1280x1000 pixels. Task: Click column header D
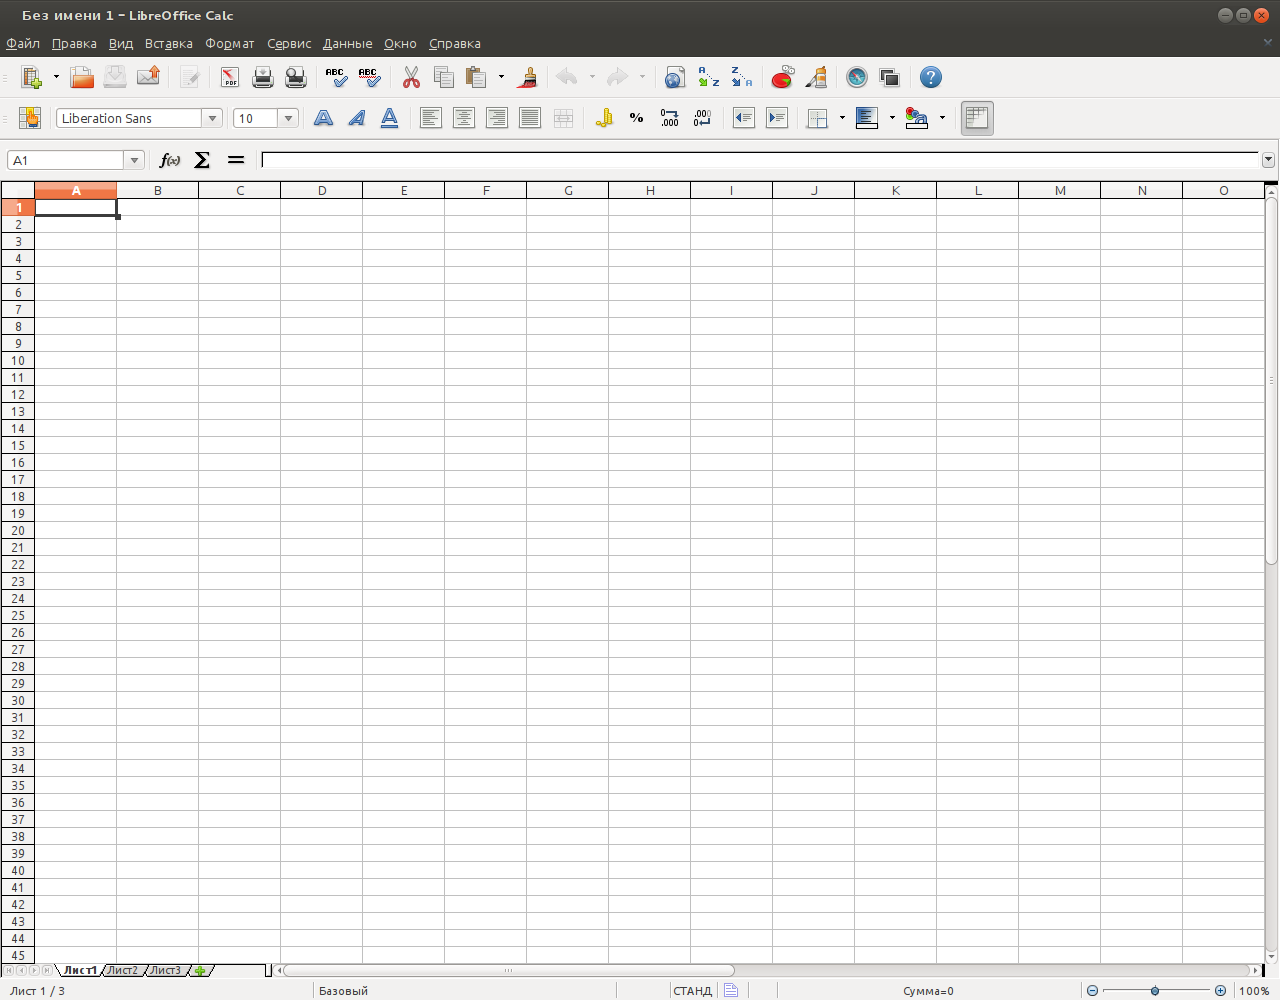coord(322,190)
